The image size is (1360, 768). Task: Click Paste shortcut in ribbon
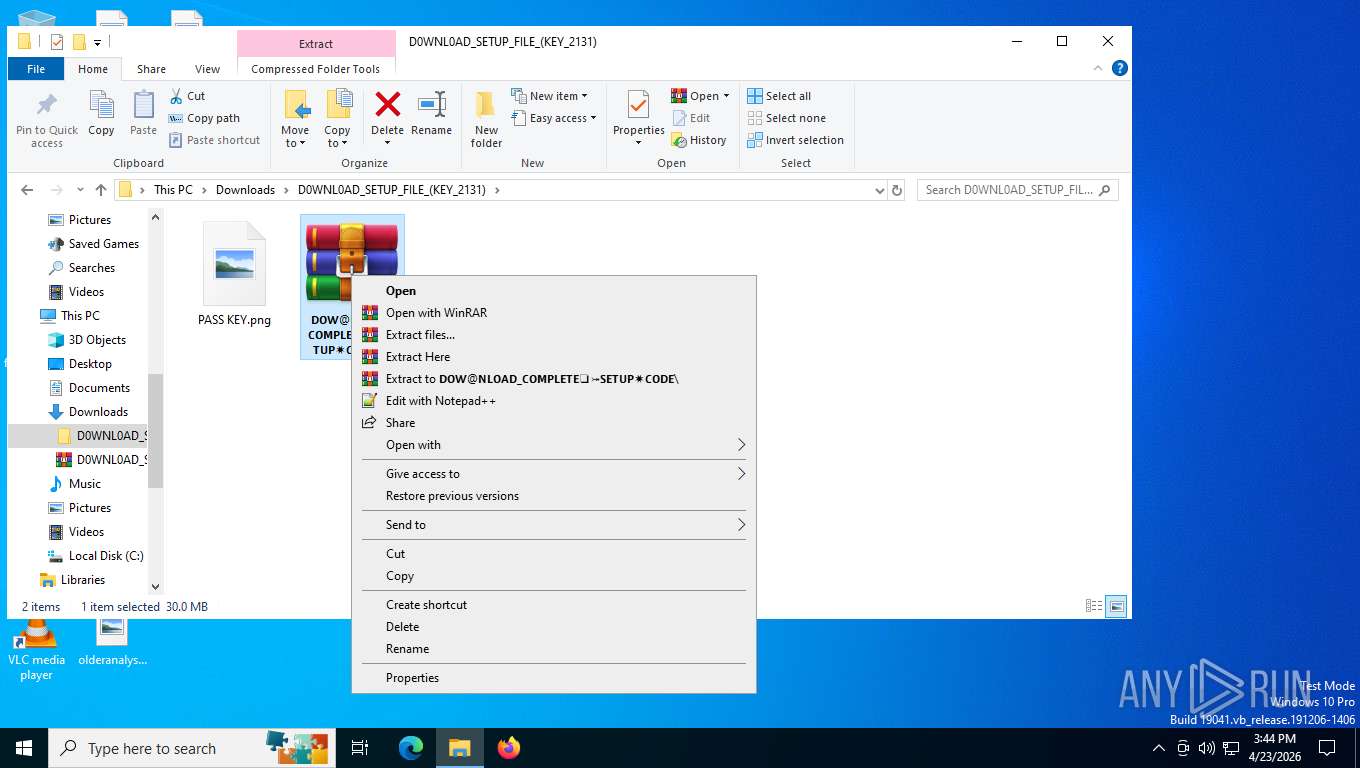[x=214, y=140]
